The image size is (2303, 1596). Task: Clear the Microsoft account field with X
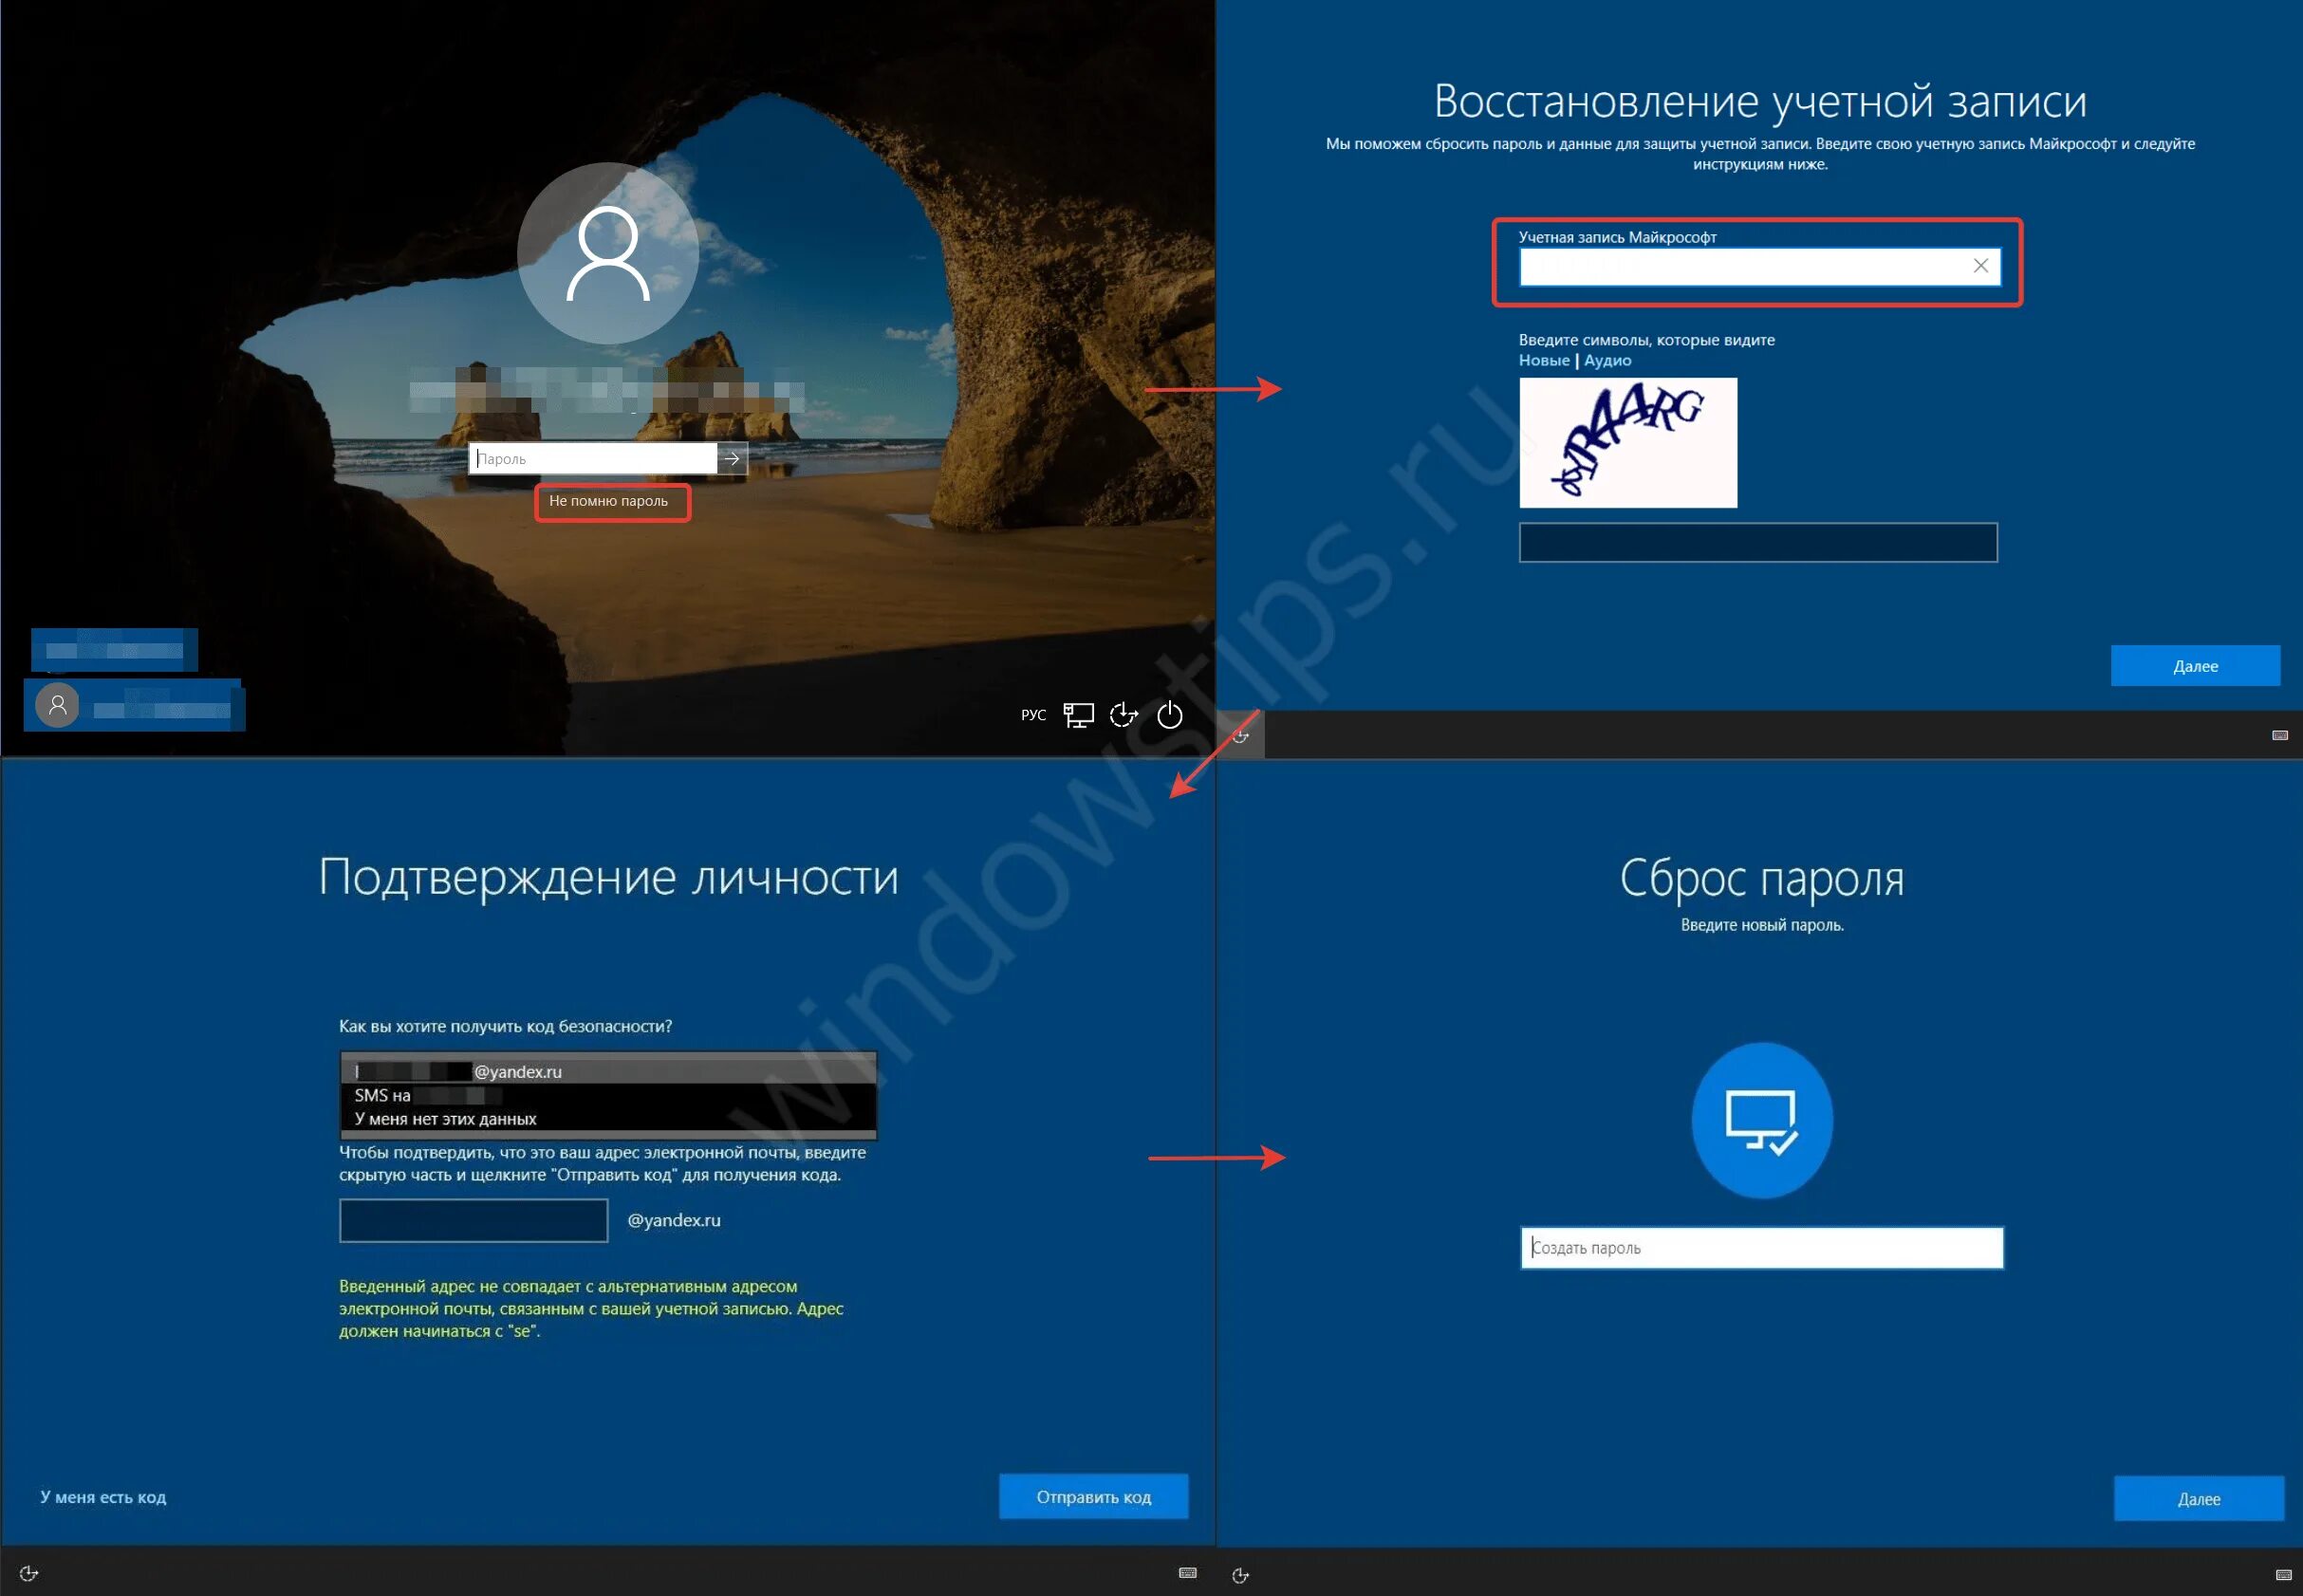point(1980,266)
